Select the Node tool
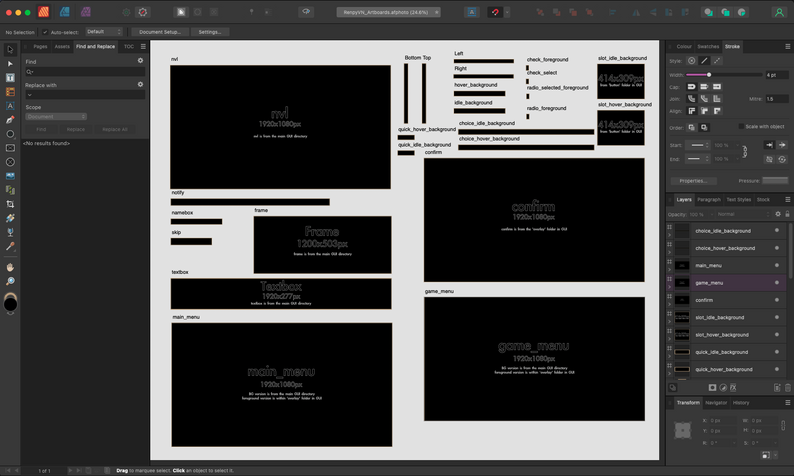794x476 pixels. point(10,64)
